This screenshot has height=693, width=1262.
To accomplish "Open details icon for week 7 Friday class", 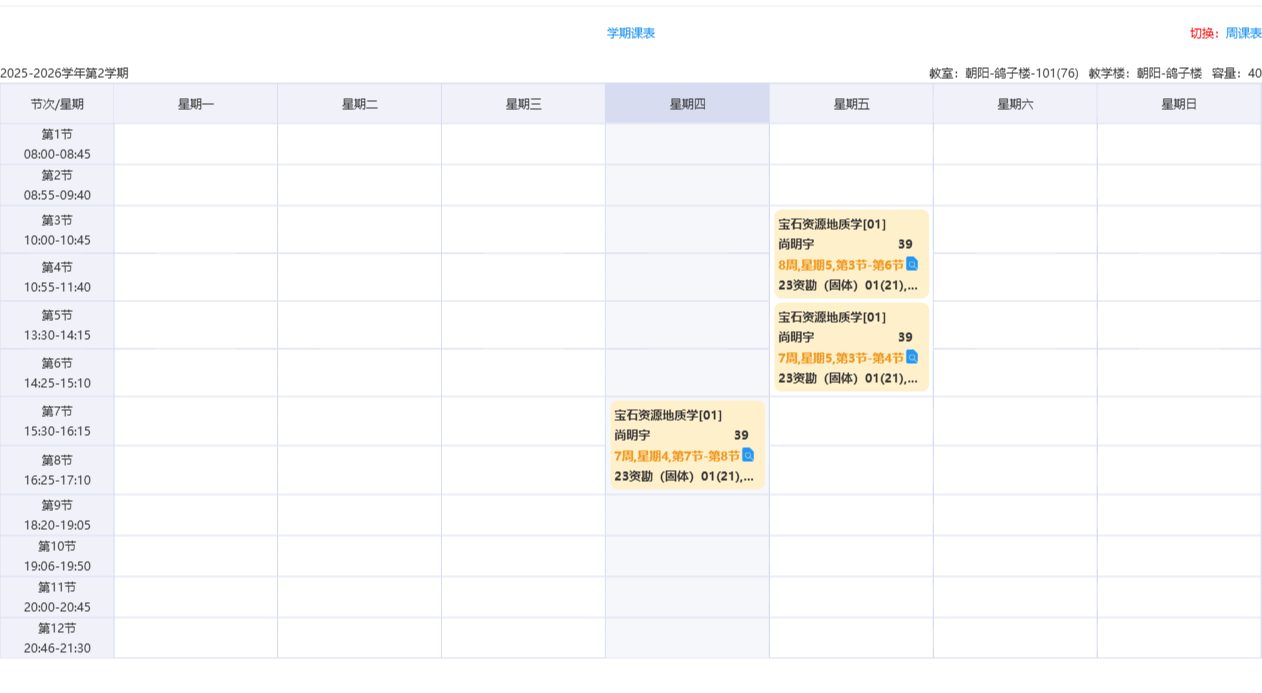I will coord(911,358).
